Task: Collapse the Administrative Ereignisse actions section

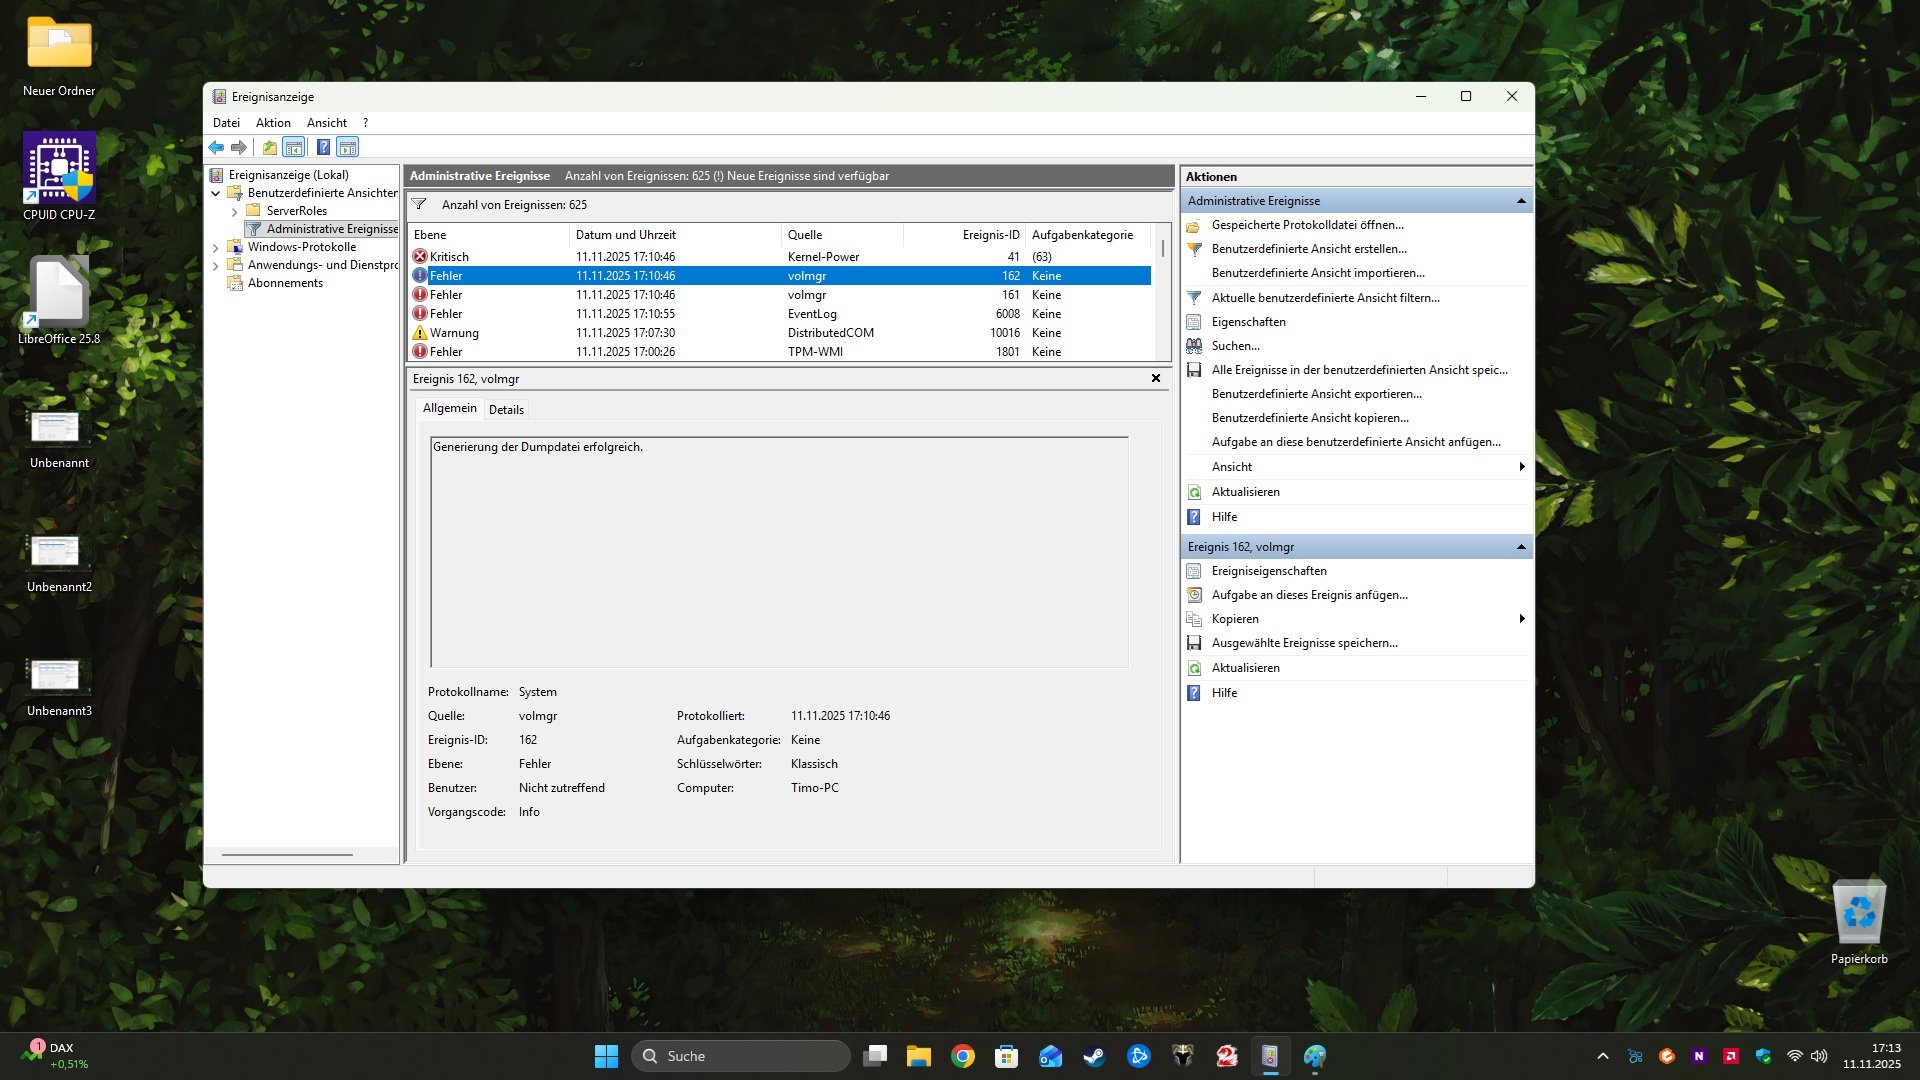Action: pos(1521,201)
